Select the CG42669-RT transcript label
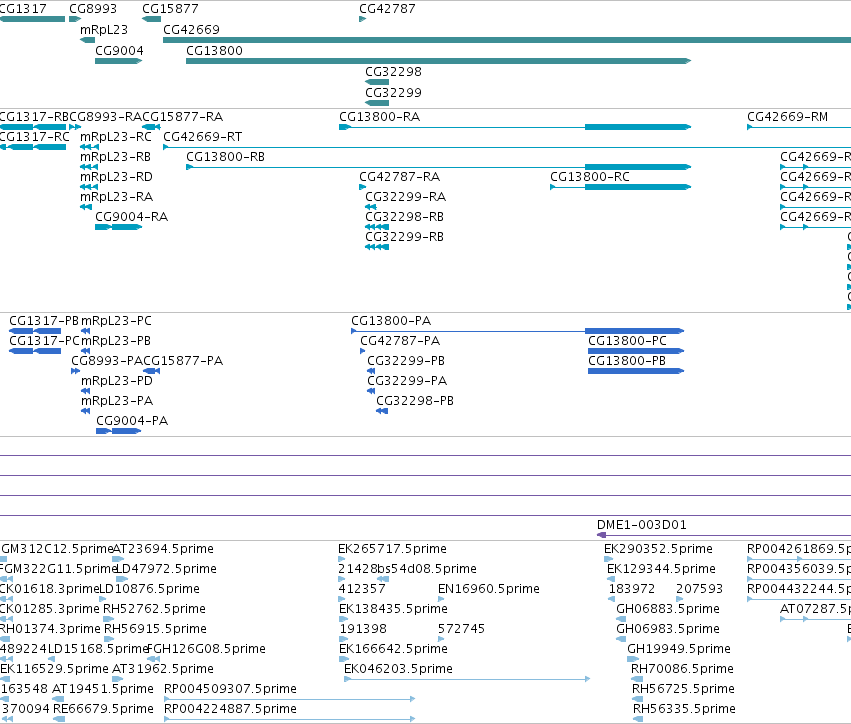The width and height of the screenshot is (851, 724). point(203,137)
